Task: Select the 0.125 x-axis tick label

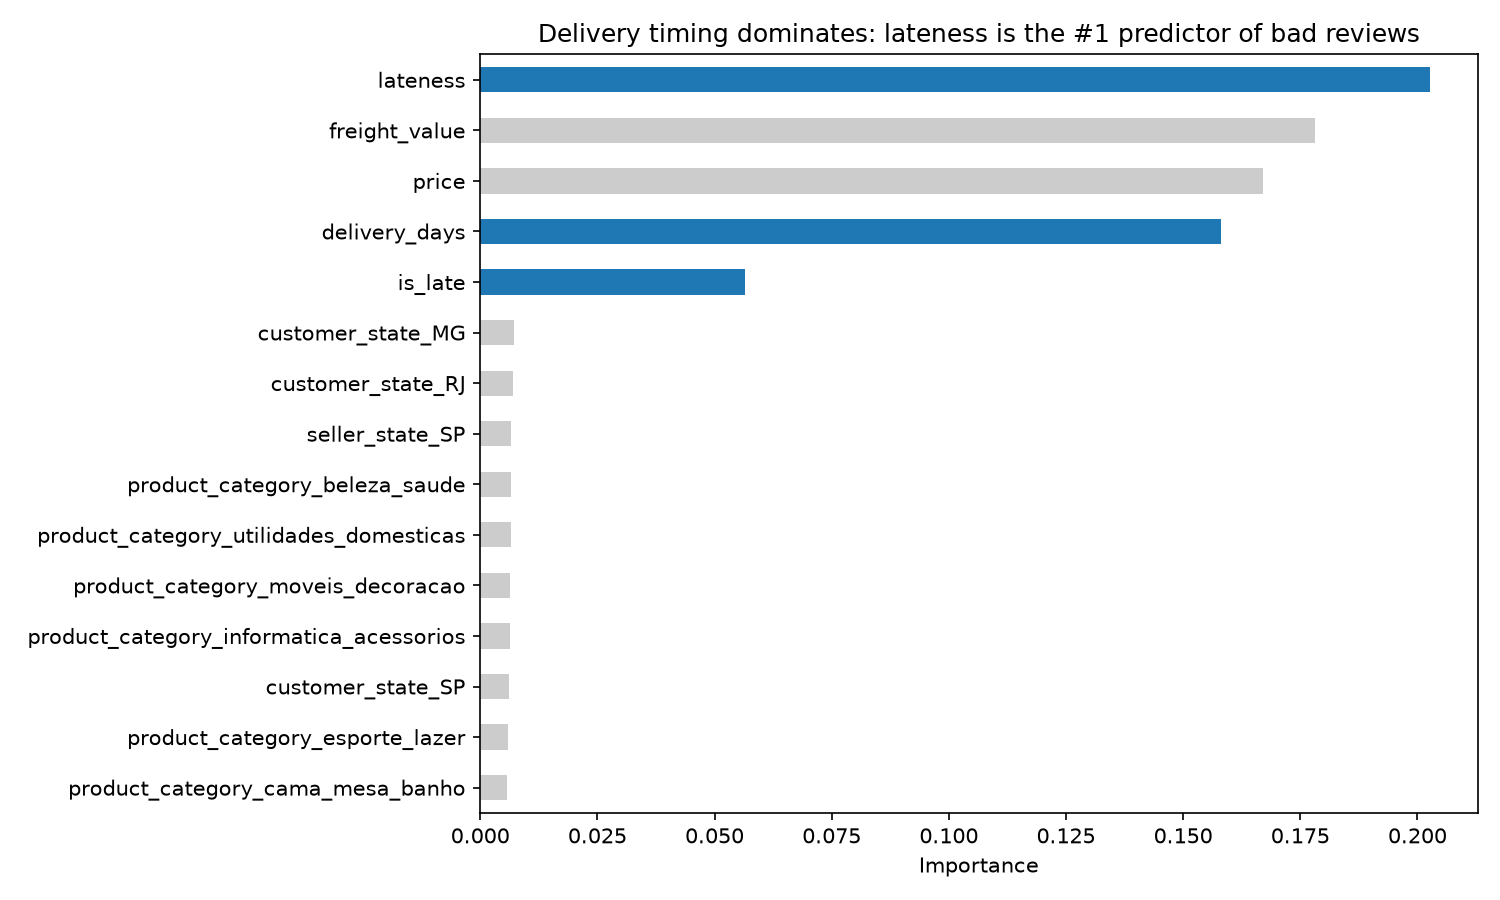Action: (x=1065, y=836)
